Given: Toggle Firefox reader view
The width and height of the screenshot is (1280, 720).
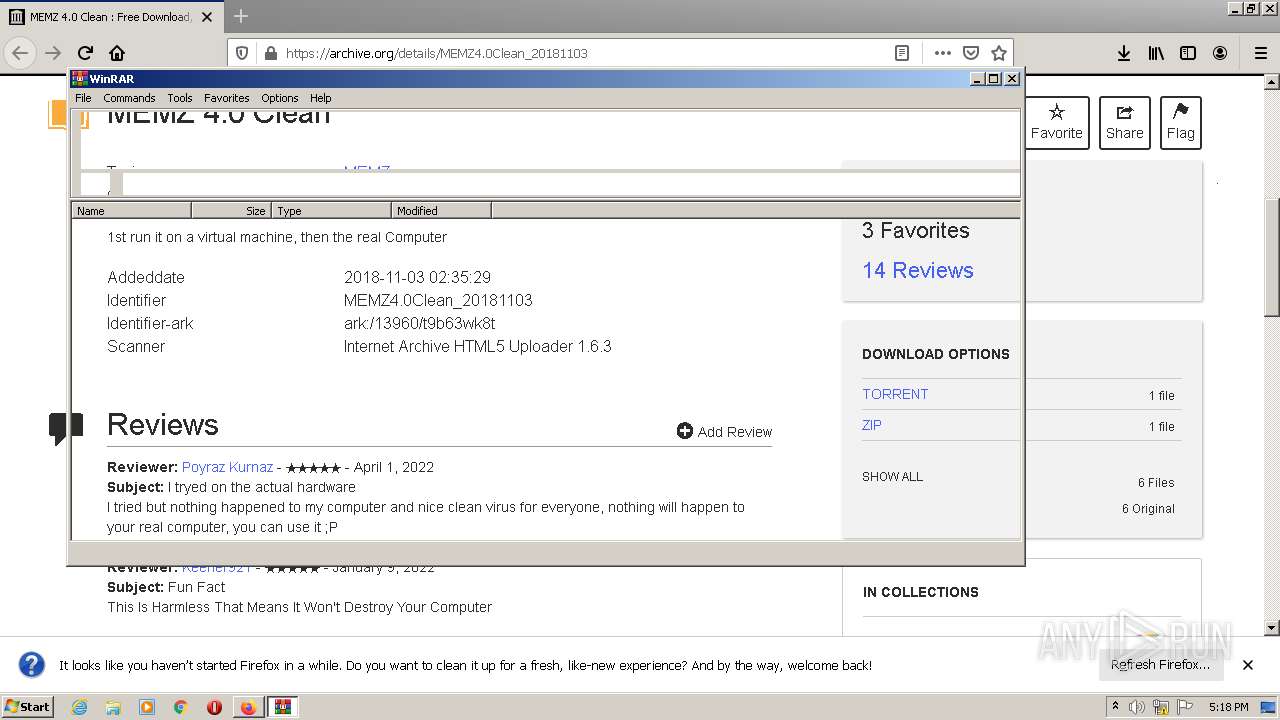Looking at the screenshot, I should point(901,53).
